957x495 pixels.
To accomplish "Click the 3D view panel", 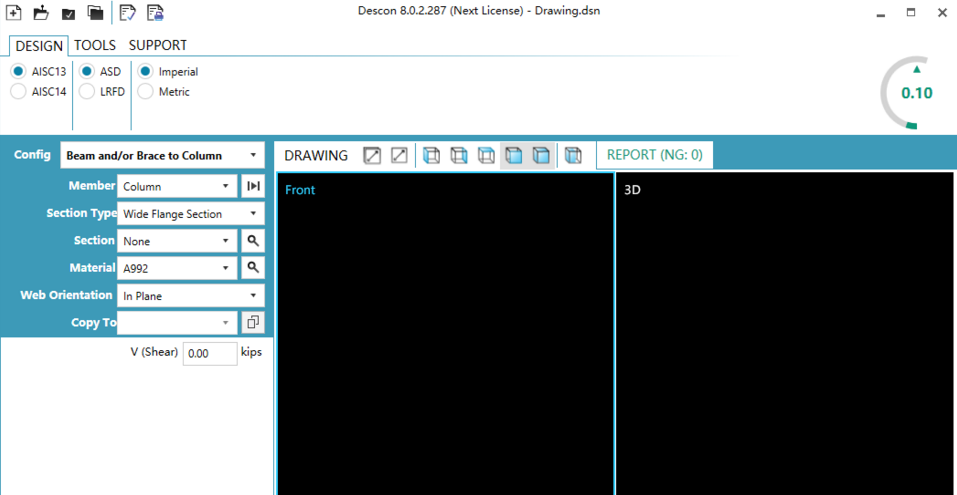I will click(786, 334).
